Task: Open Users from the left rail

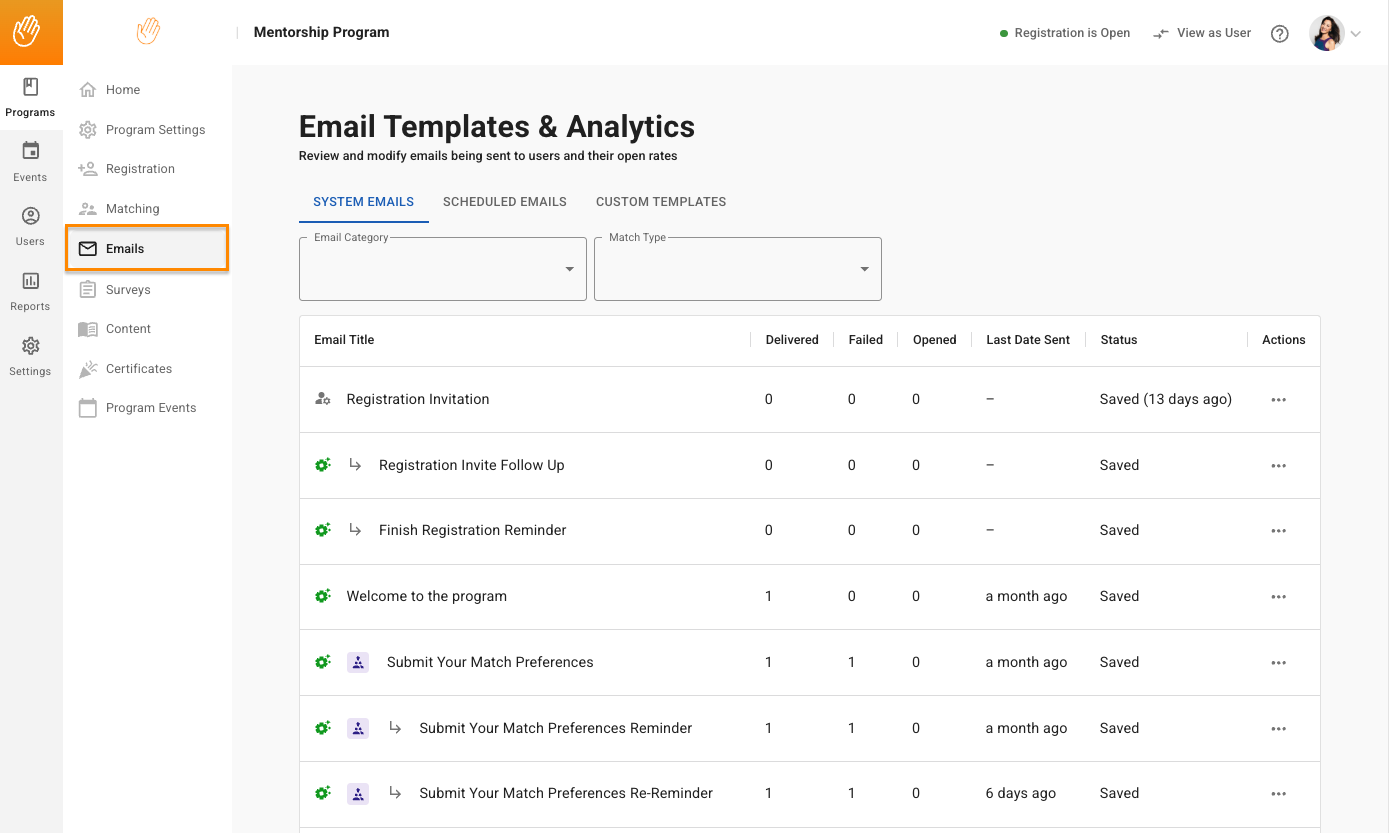Action: 30,227
